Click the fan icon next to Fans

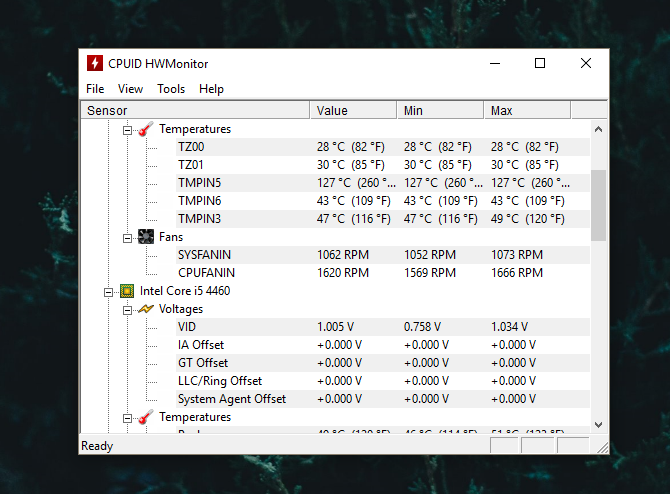[x=146, y=237]
